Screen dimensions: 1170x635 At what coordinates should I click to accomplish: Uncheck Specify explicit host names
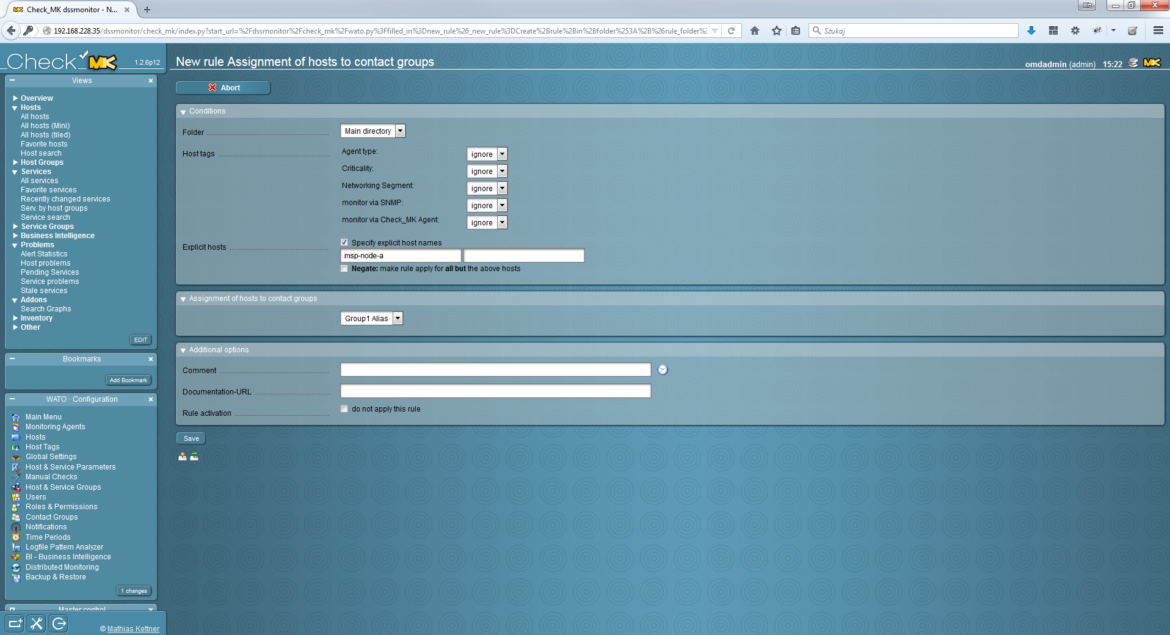343,241
